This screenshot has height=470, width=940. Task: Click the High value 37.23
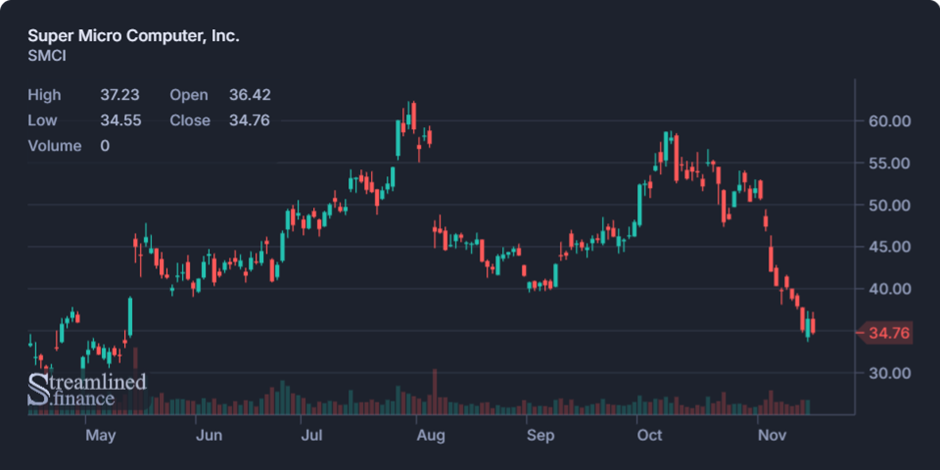point(120,95)
